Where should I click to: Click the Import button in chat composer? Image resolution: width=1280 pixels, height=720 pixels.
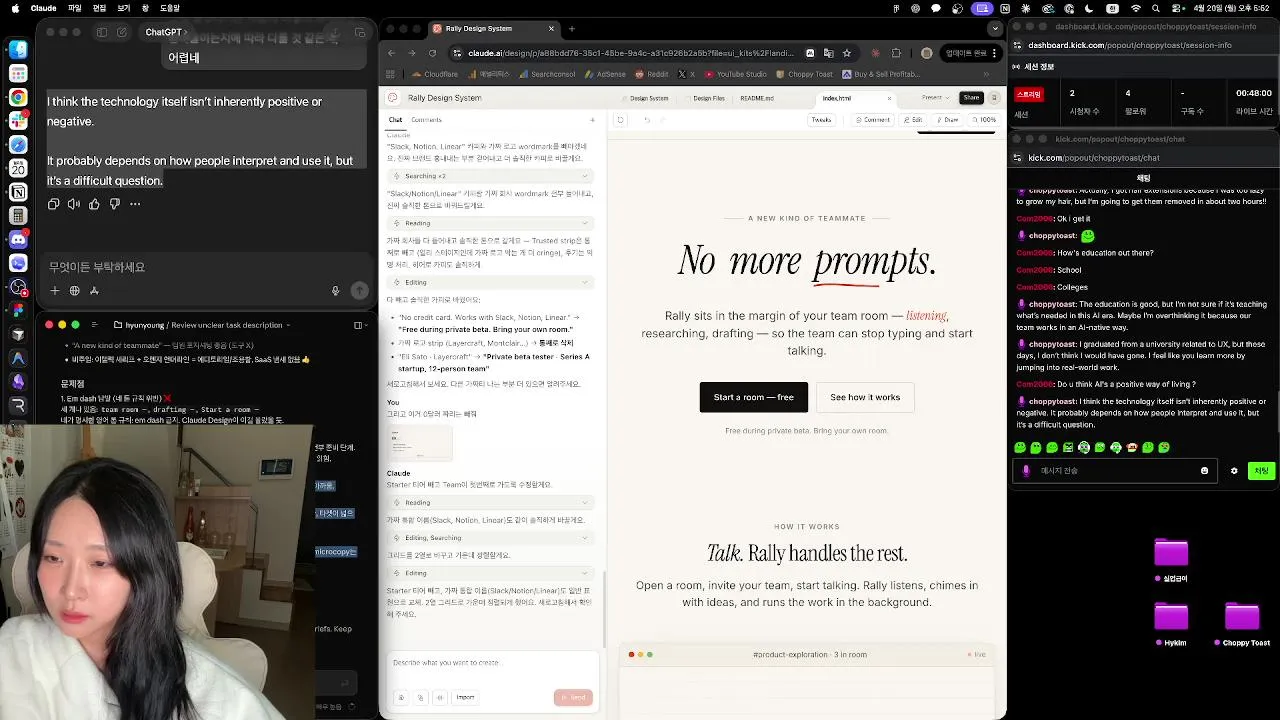(x=465, y=697)
